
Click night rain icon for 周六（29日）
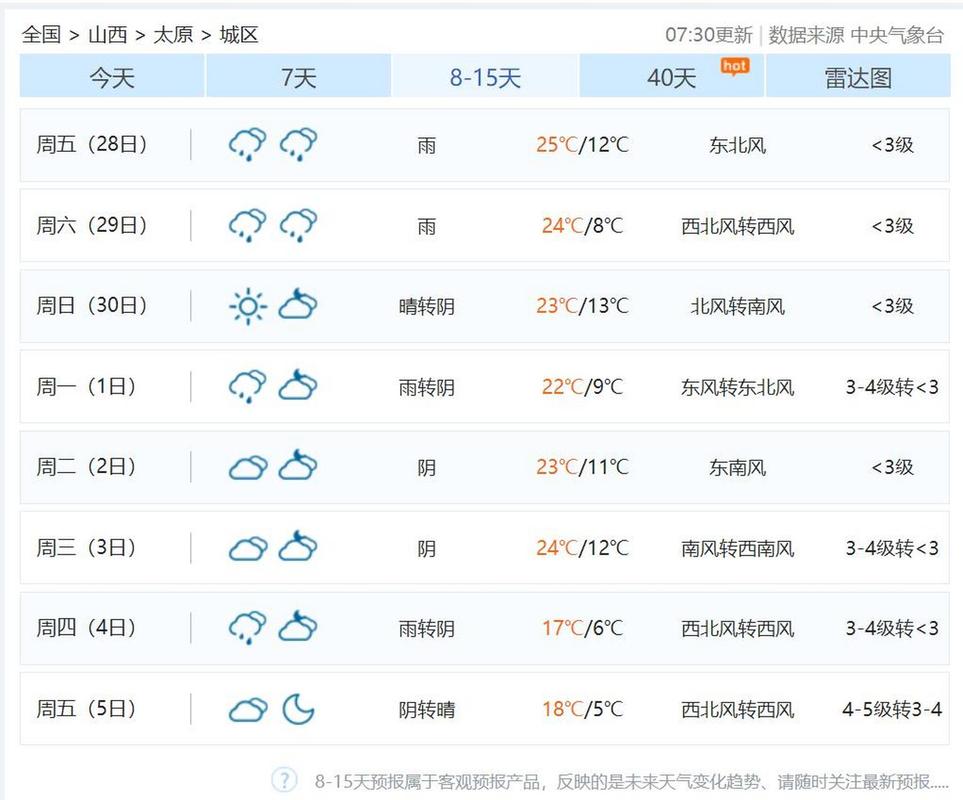pyautogui.click(x=298, y=225)
